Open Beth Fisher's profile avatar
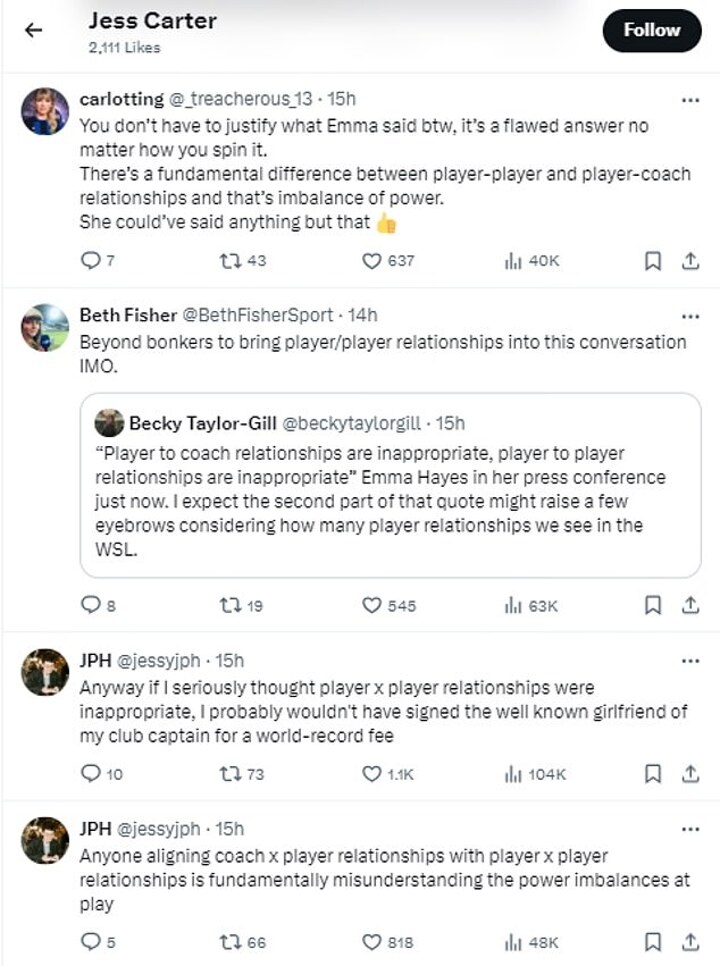Viewport: 720px width, 966px height. tap(44, 327)
